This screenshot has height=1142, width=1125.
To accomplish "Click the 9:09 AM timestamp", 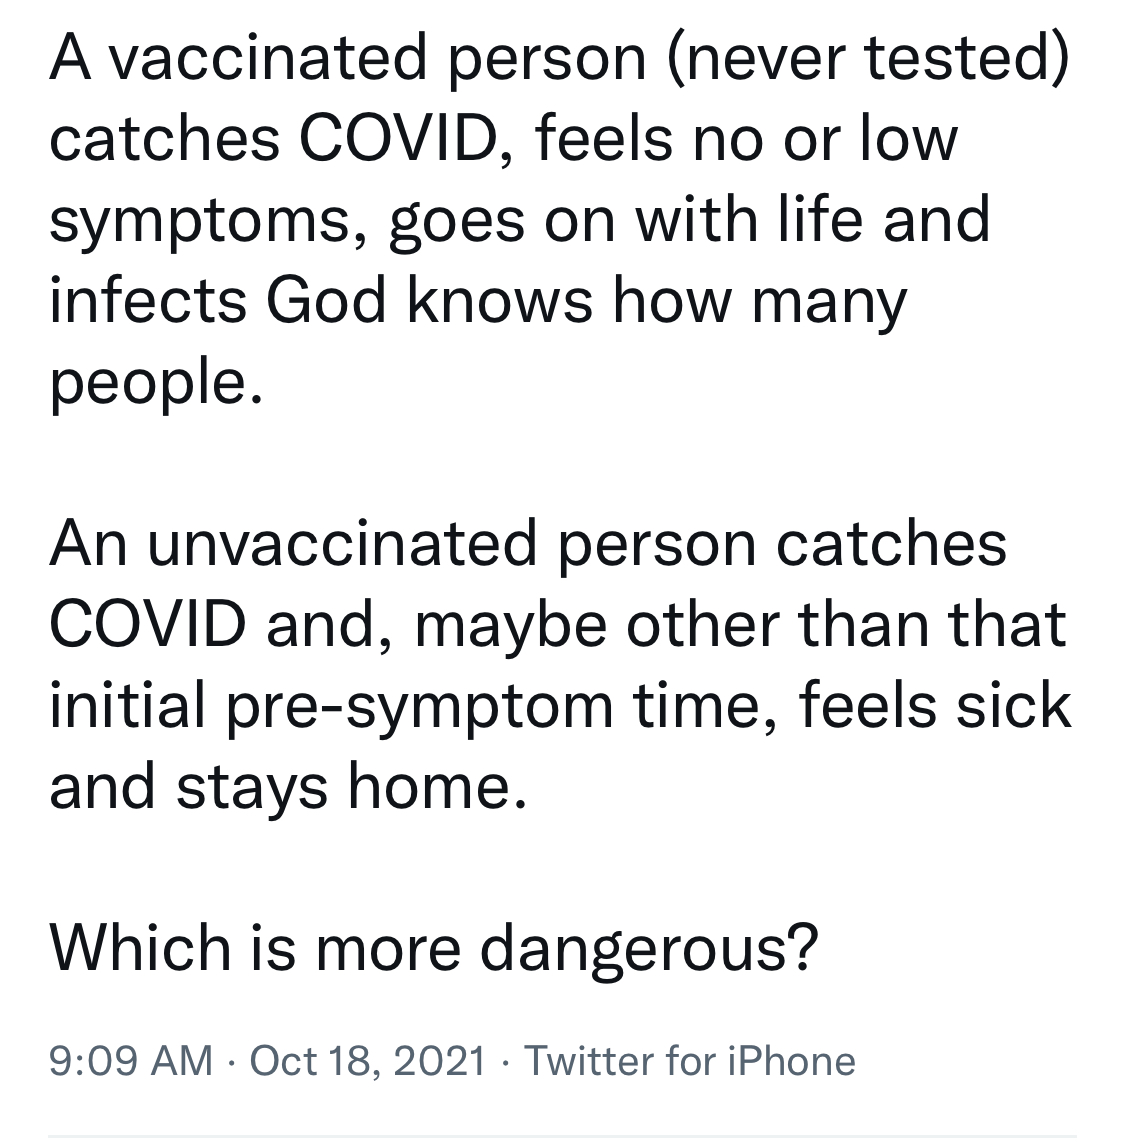I will click(x=131, y=1060).
